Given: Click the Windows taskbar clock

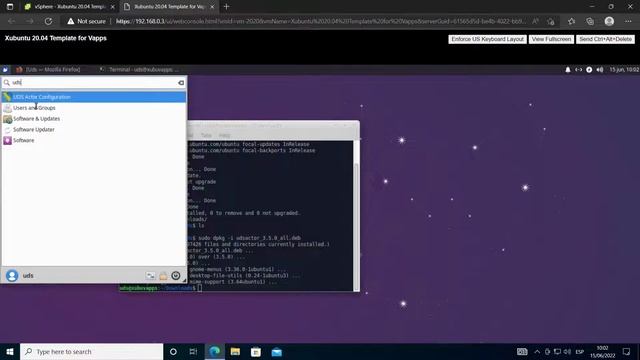Looking at the screenshot, I should (x=602, y=351).
